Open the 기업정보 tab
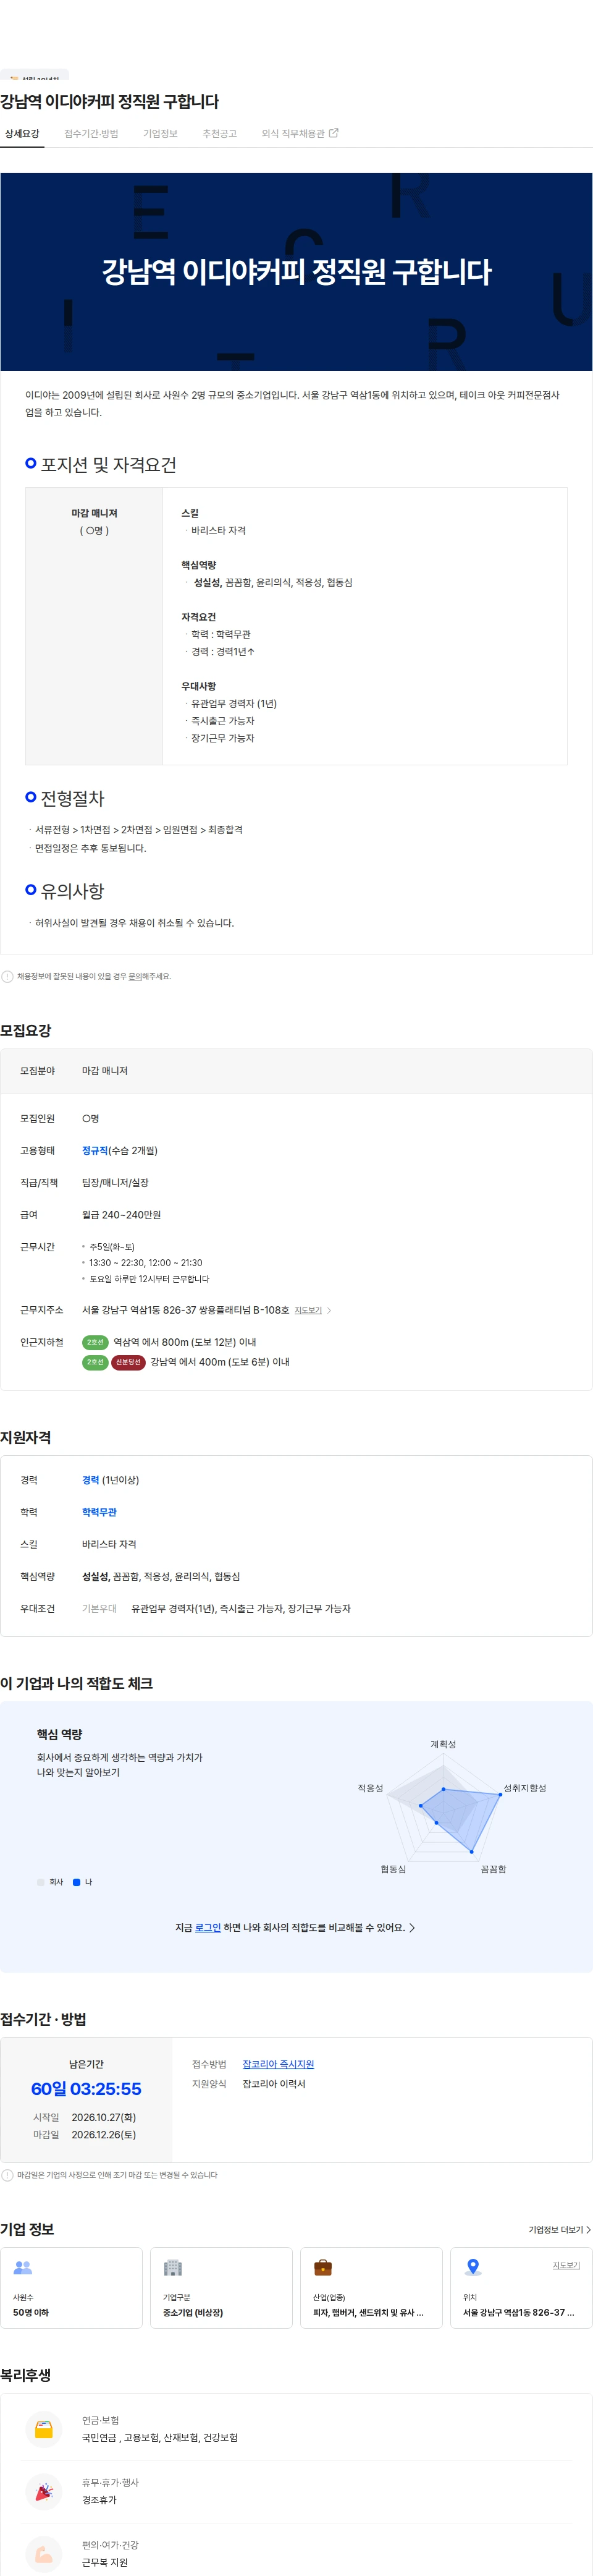593x2576 pixels. click(x=160, y=133)
